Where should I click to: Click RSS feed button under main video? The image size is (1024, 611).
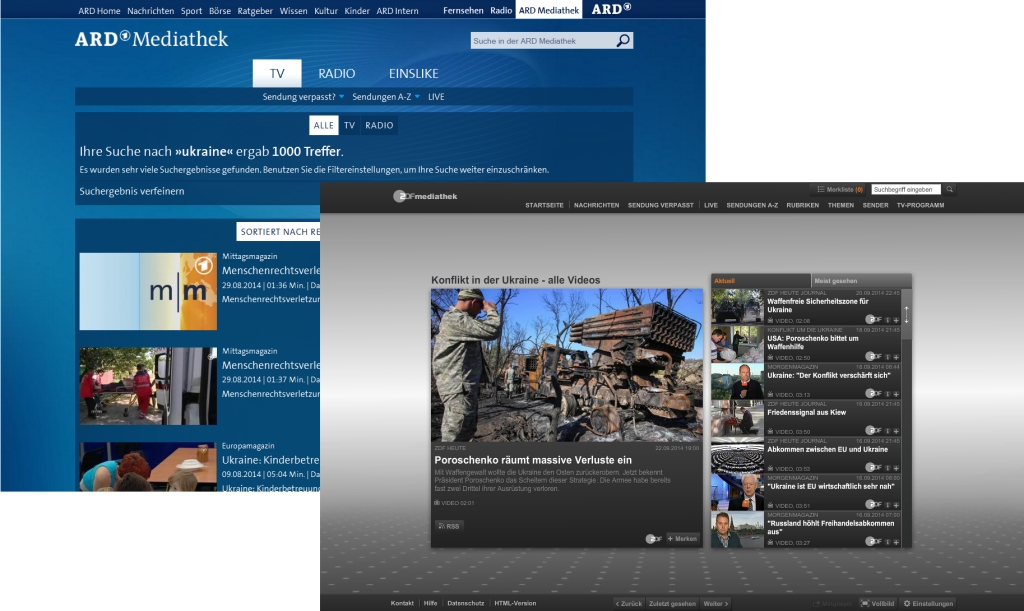click(x=449, y=525)
